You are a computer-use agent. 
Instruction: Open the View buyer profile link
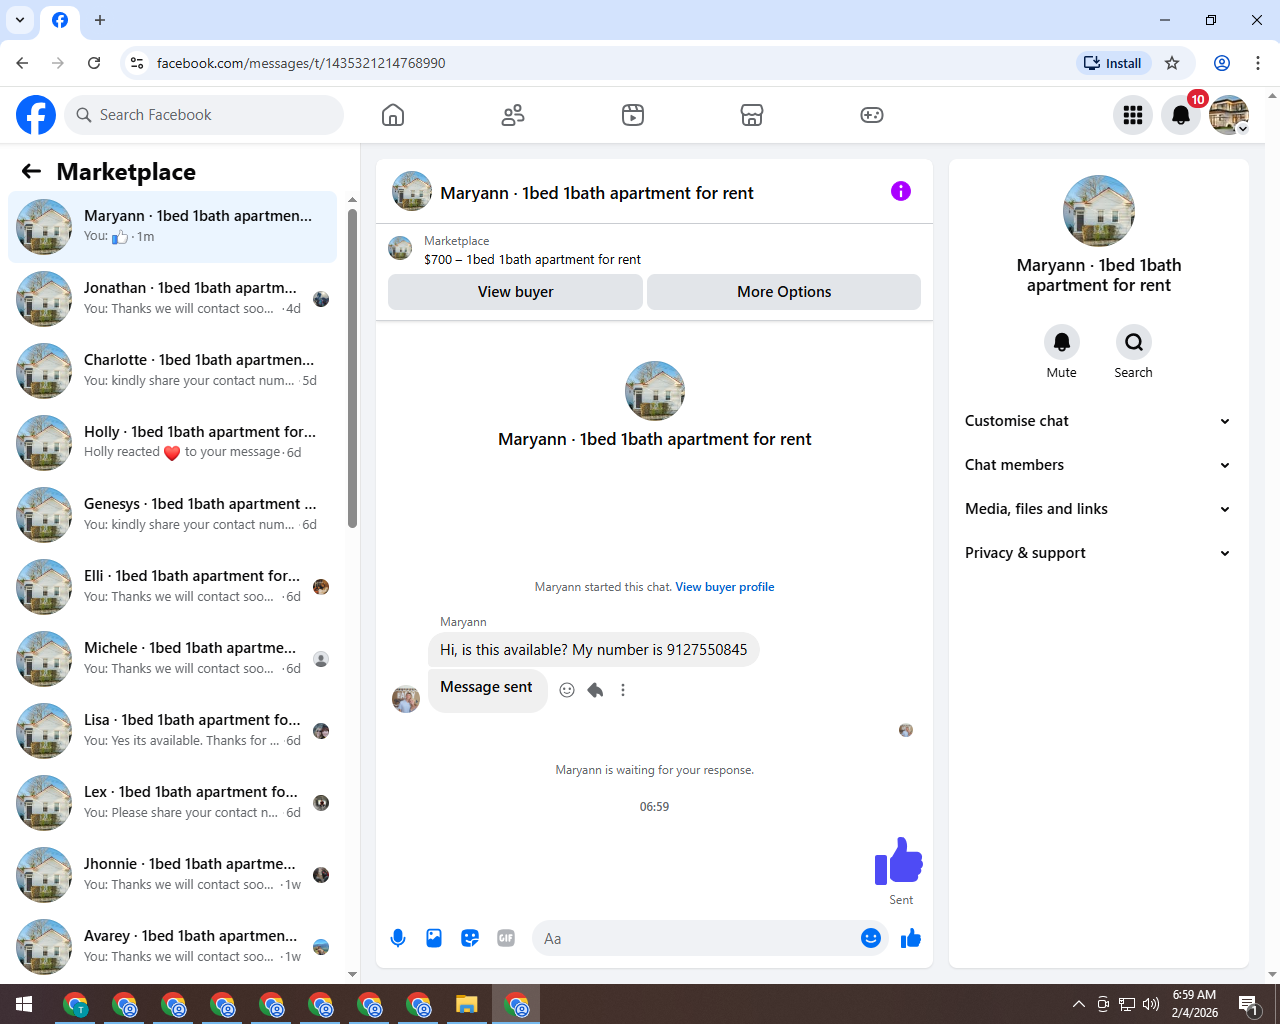(725, 587)
